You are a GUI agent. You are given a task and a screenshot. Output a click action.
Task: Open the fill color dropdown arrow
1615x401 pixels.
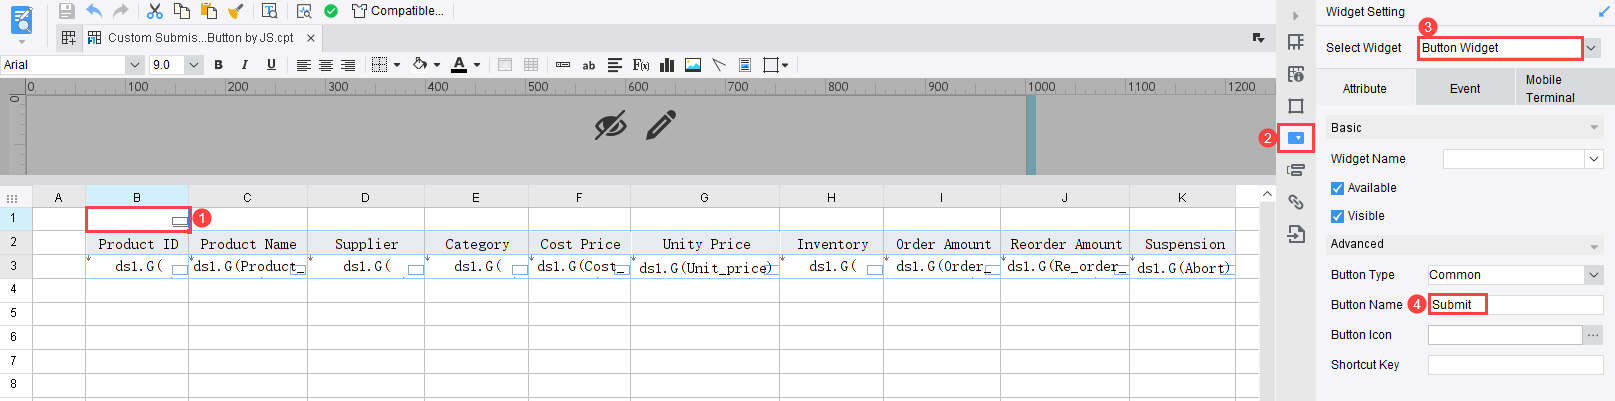(437, 65)
